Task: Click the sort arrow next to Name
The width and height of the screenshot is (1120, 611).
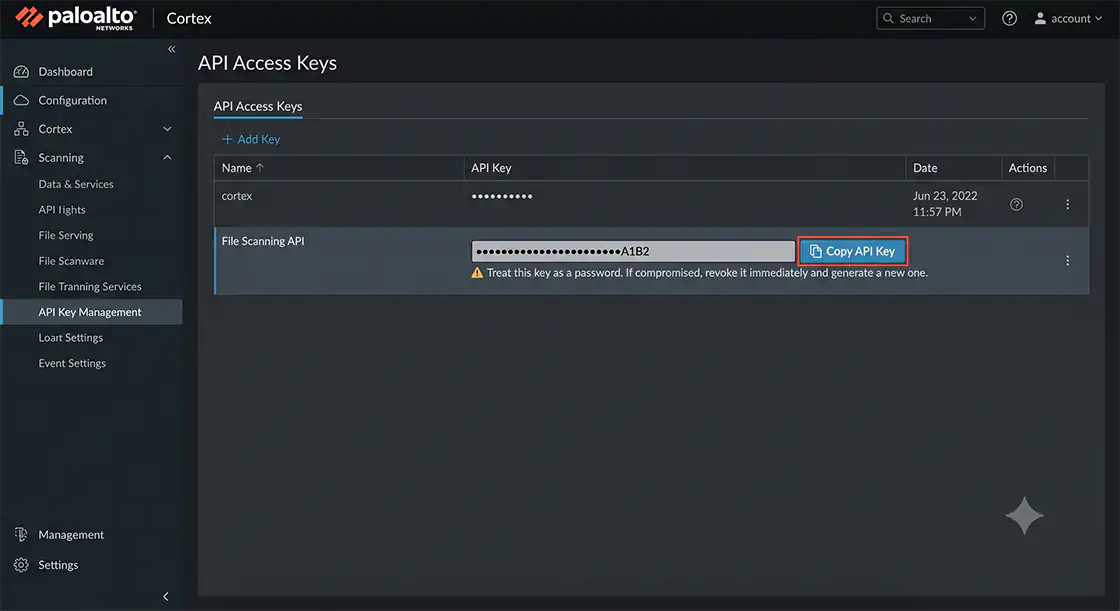Action: [260, 168]
